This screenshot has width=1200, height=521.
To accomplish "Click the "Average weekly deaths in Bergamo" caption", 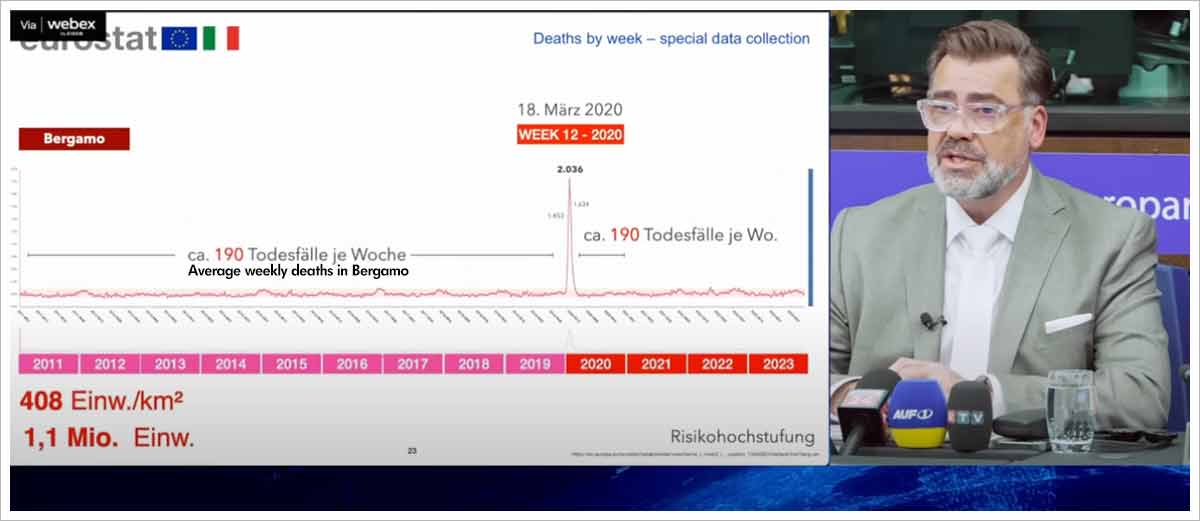I will [x=298, y=271].
